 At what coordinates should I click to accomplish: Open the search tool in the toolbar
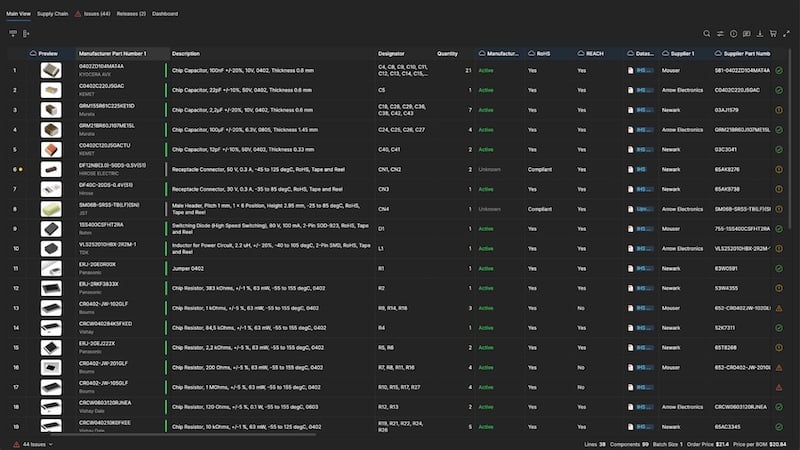coord(706,34)
